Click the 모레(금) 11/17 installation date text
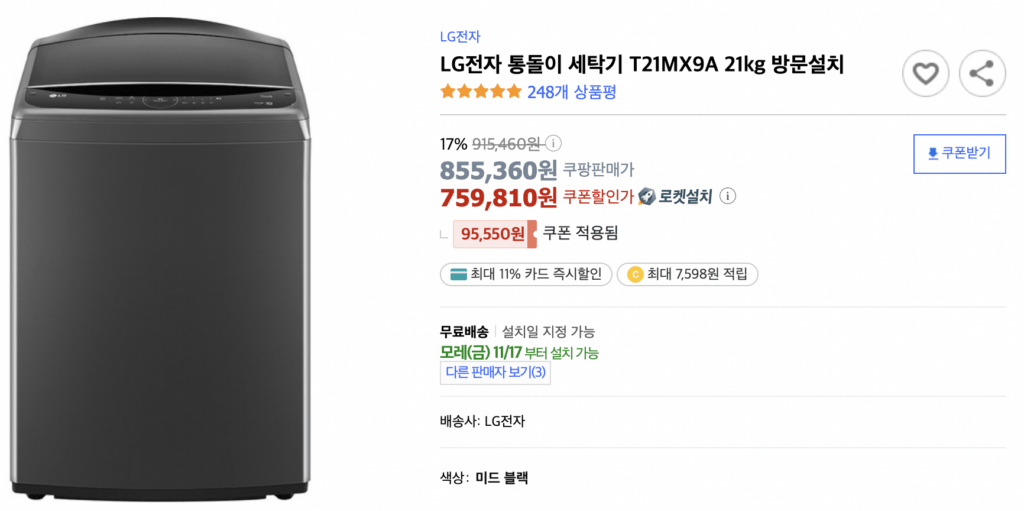The height and width of the screenshot is (511, 1024). tap(481, 353)
